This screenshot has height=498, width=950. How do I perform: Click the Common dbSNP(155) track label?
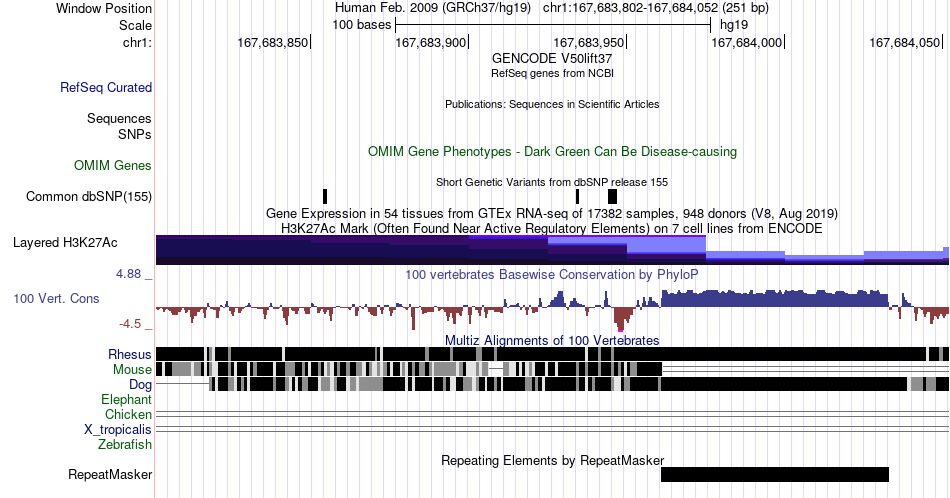coord(89,196)
